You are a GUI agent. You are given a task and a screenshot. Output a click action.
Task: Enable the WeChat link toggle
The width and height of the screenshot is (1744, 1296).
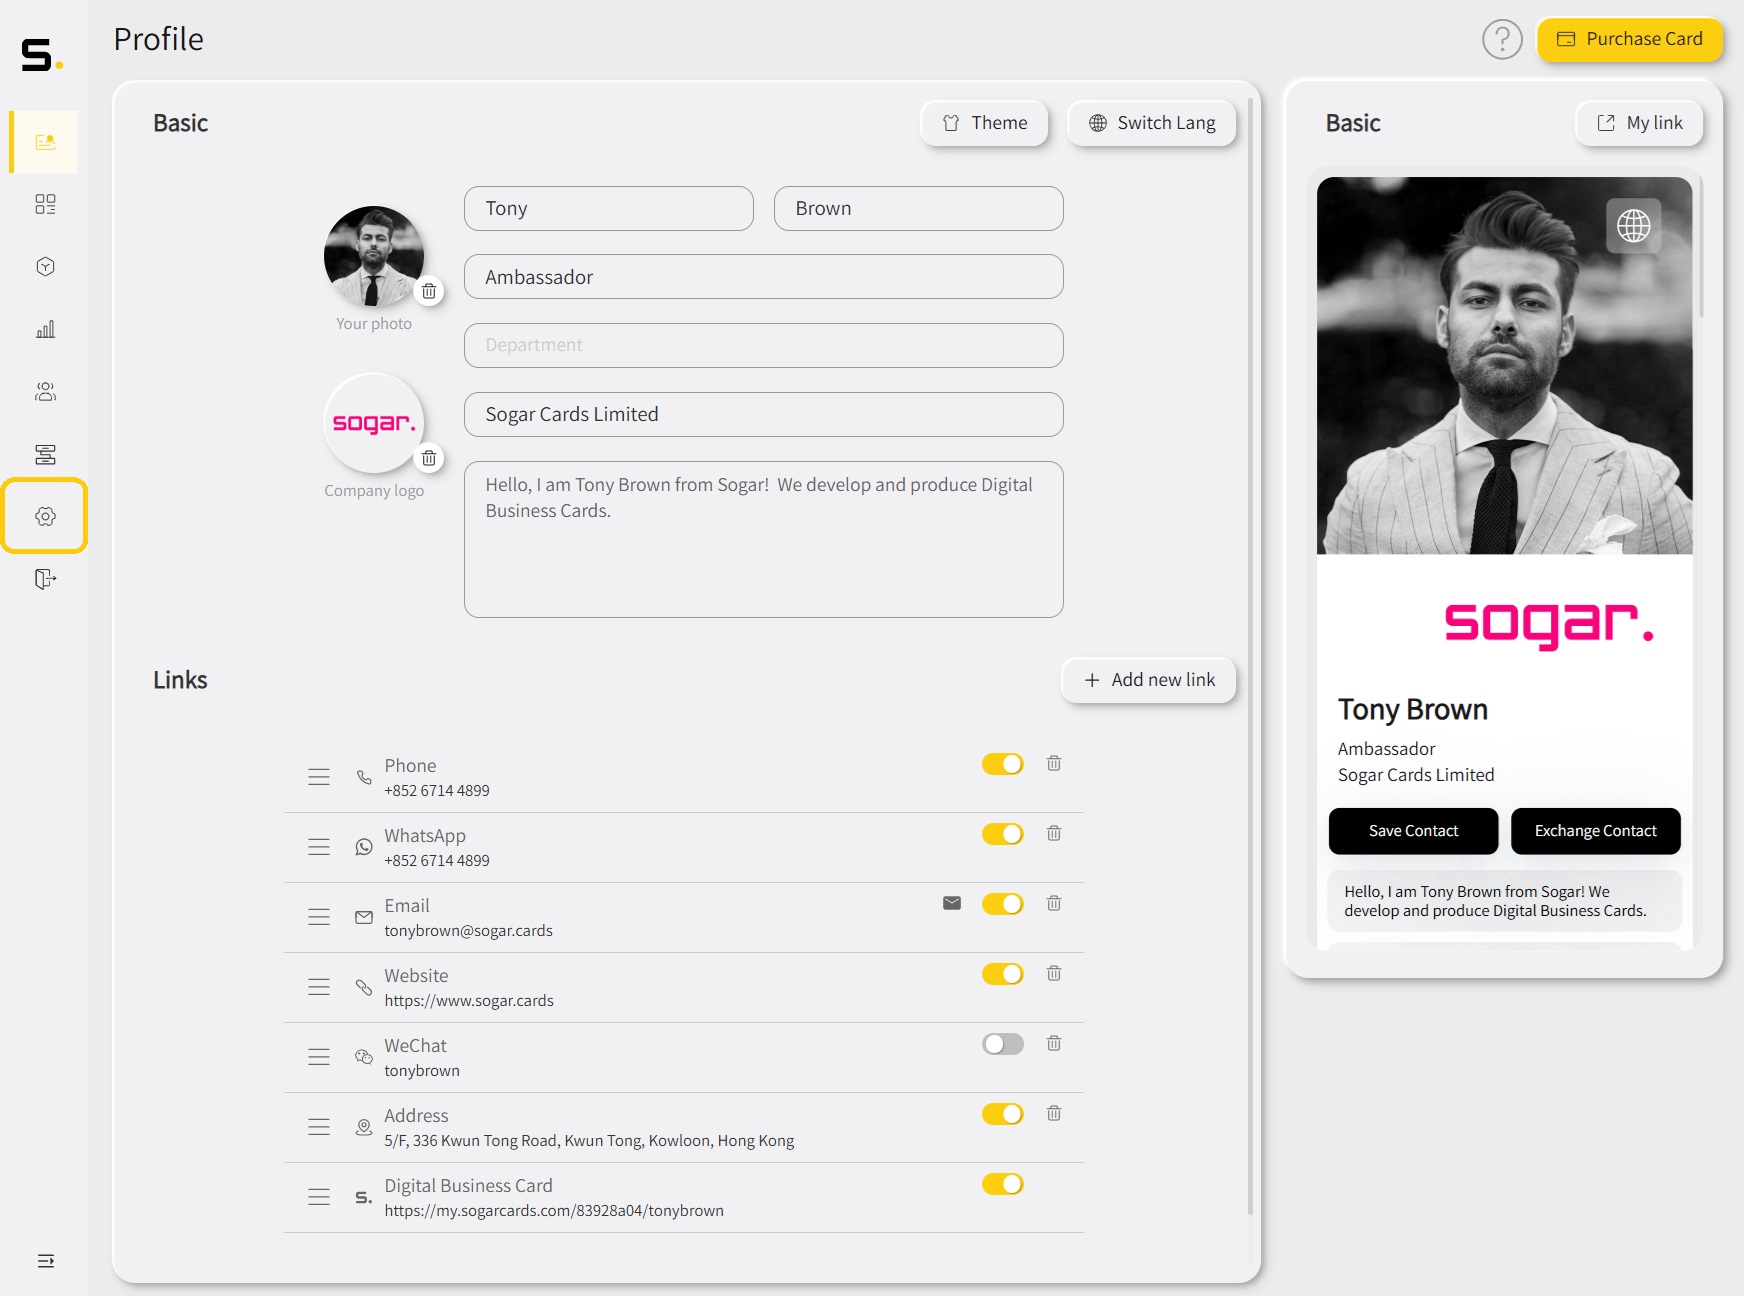click(x=1002, y=1043)
